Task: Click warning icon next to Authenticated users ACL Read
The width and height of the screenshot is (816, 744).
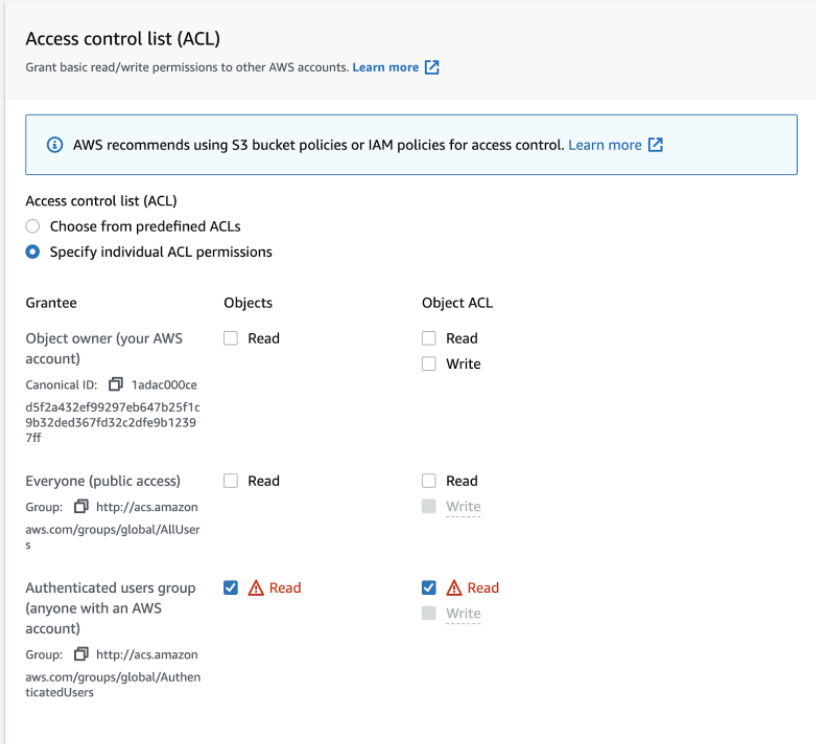Action: click(x=454, y=588)
